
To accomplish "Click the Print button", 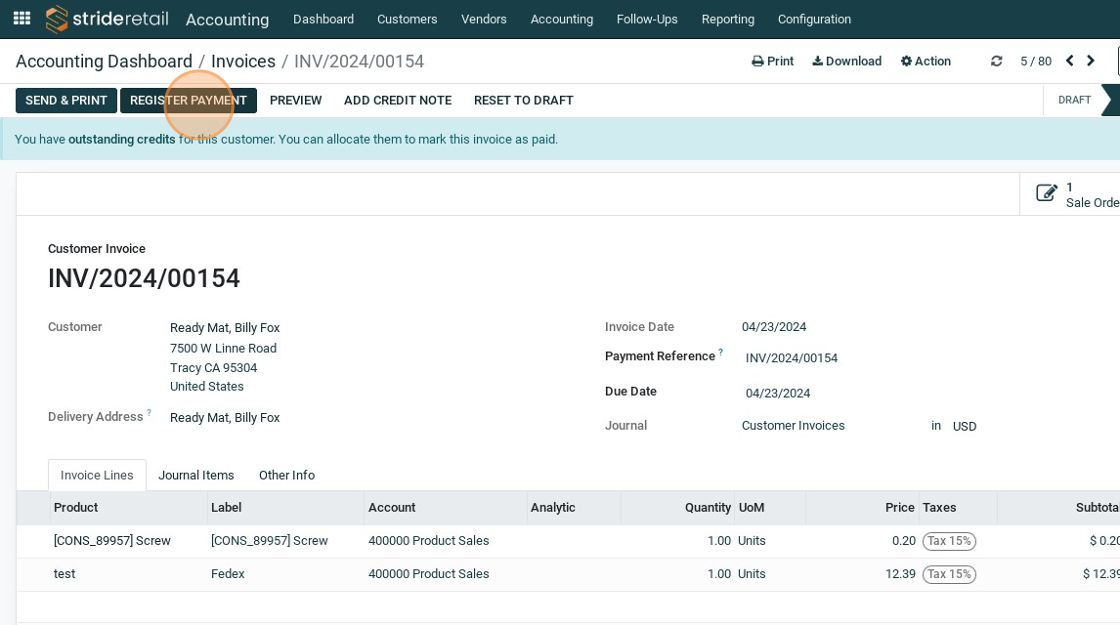I will (x=773, y=61).
